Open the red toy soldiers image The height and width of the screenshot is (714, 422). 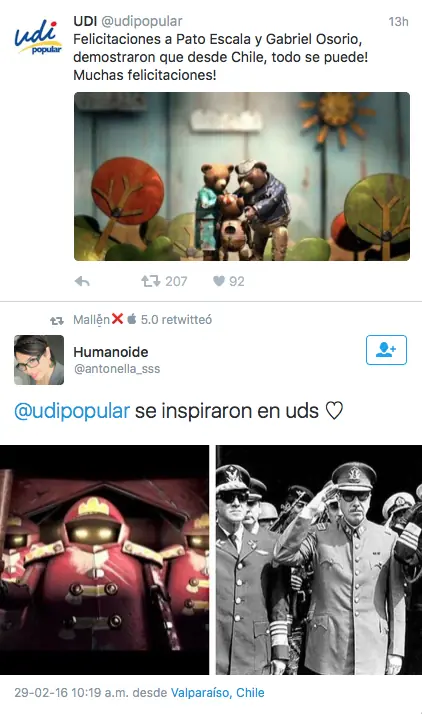point(104,560)
